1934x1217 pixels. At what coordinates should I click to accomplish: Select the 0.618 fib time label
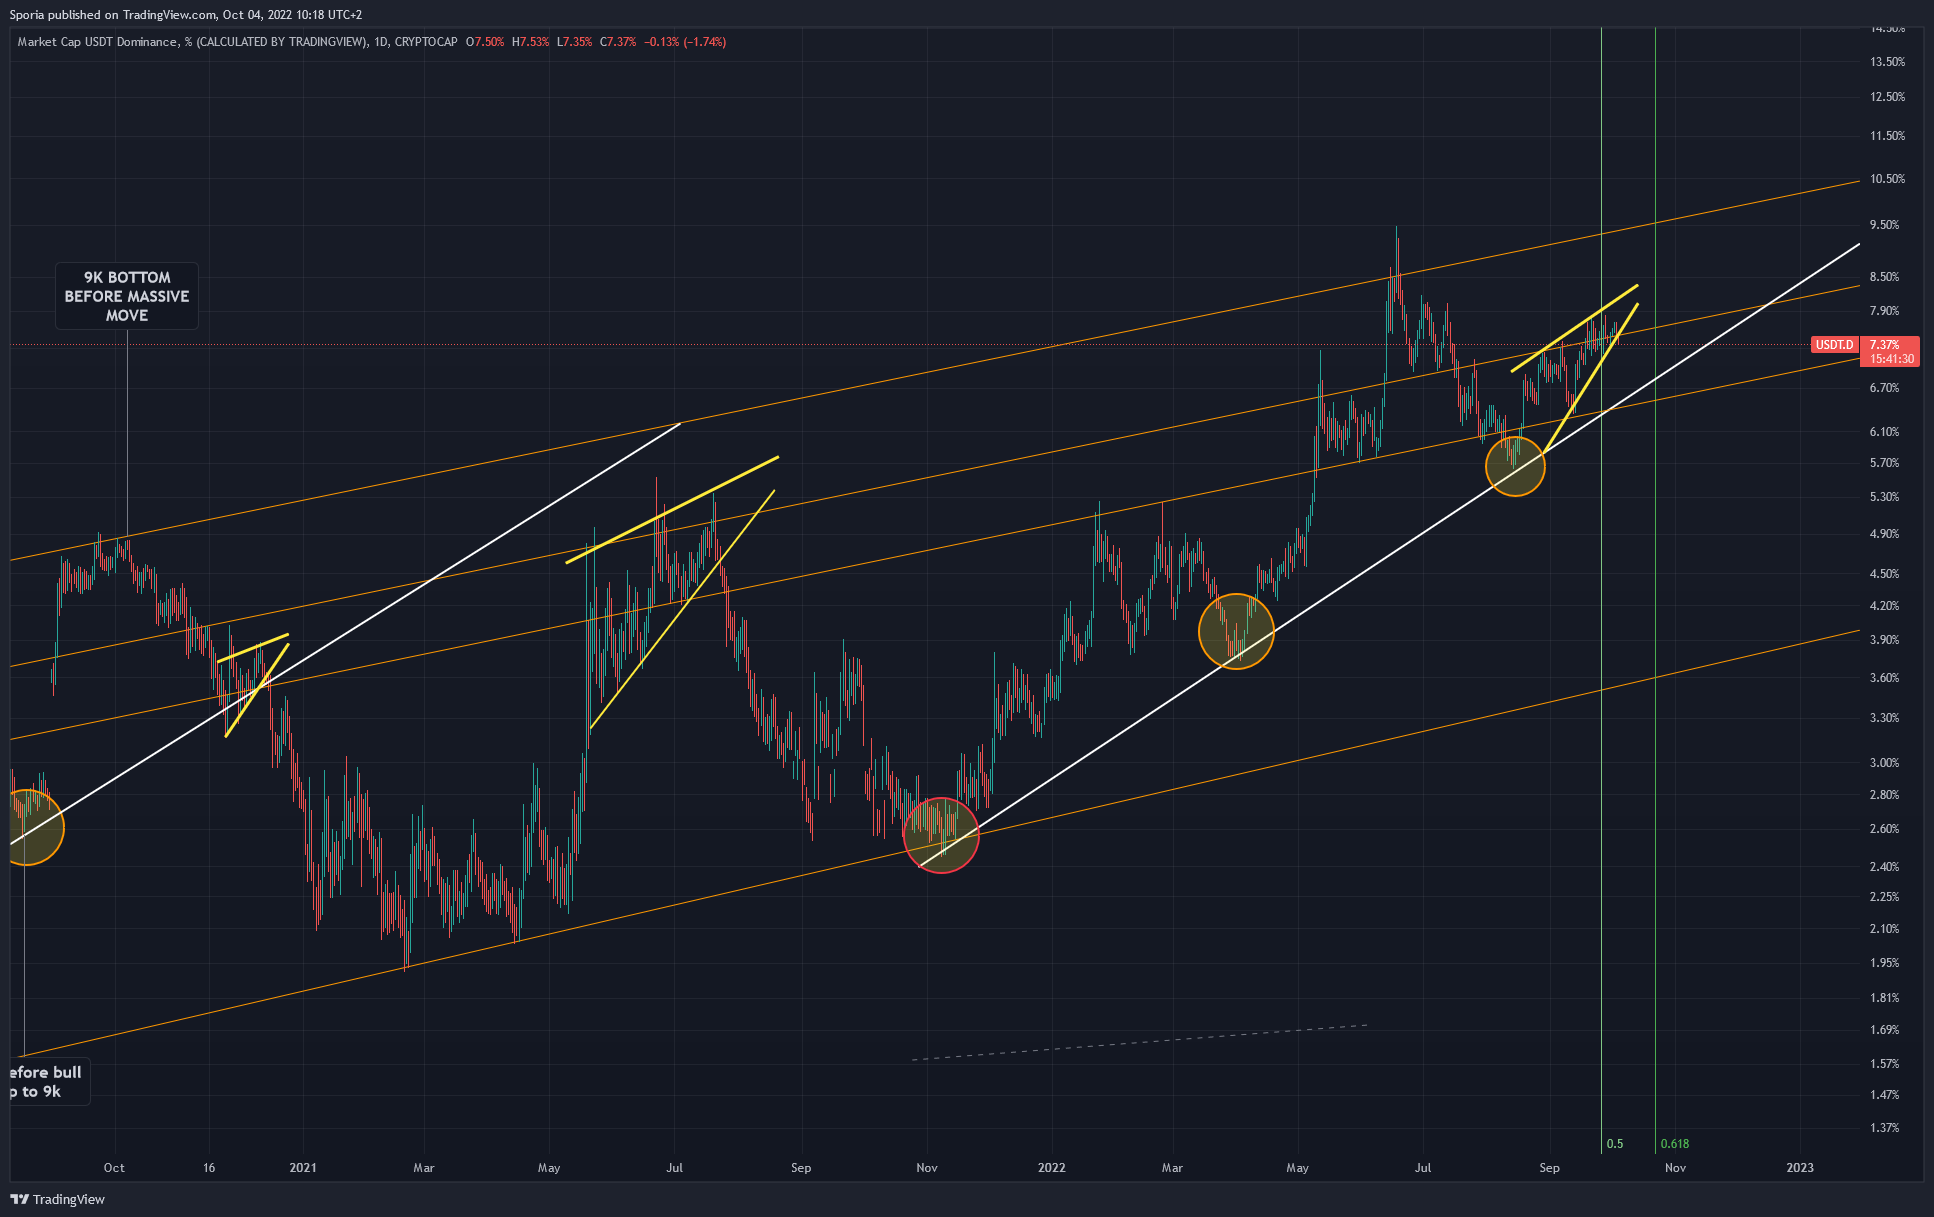tap(1675, 1144)
